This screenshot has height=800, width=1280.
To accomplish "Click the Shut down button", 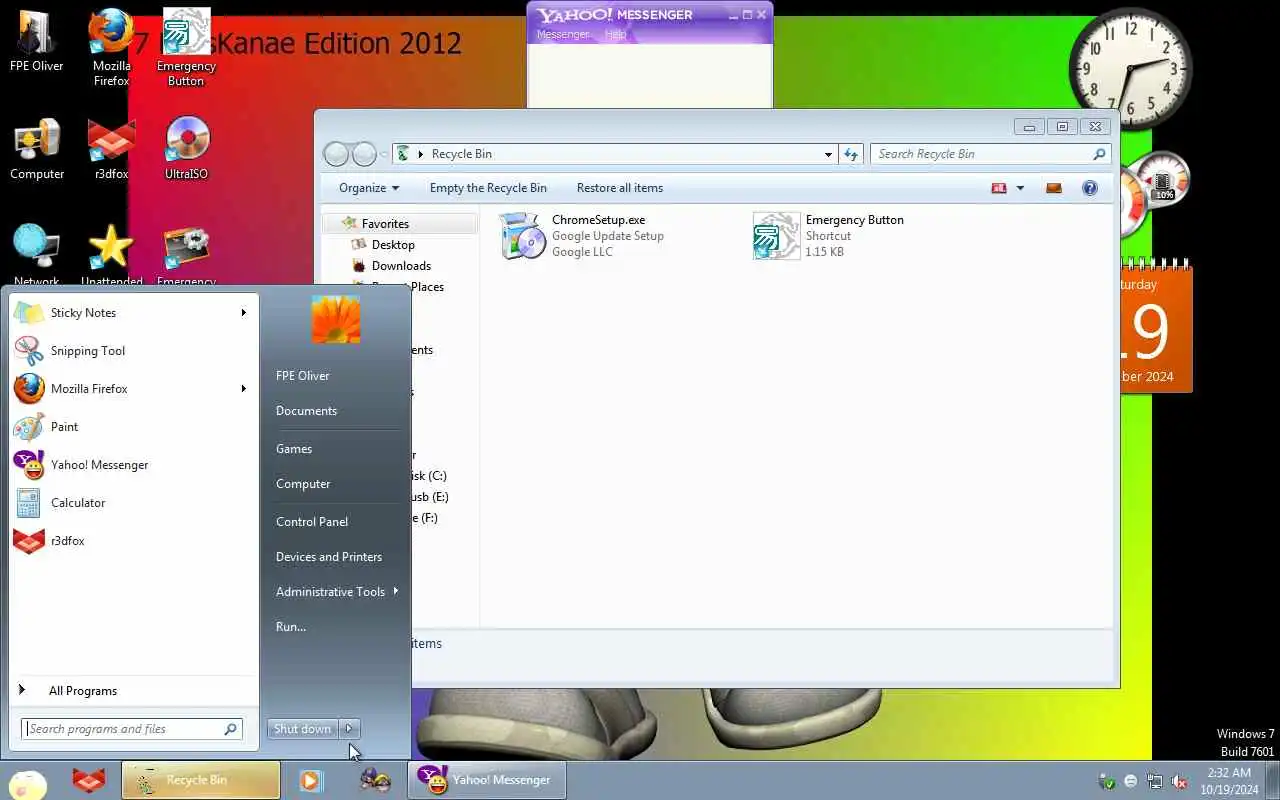I will (x=302, y=729).
